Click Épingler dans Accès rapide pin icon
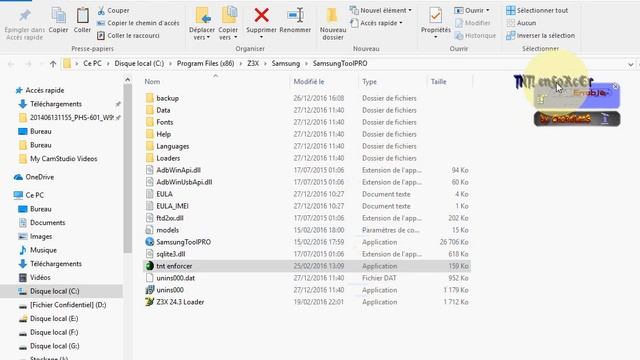 pyautogui.click(x=24, y=16)
